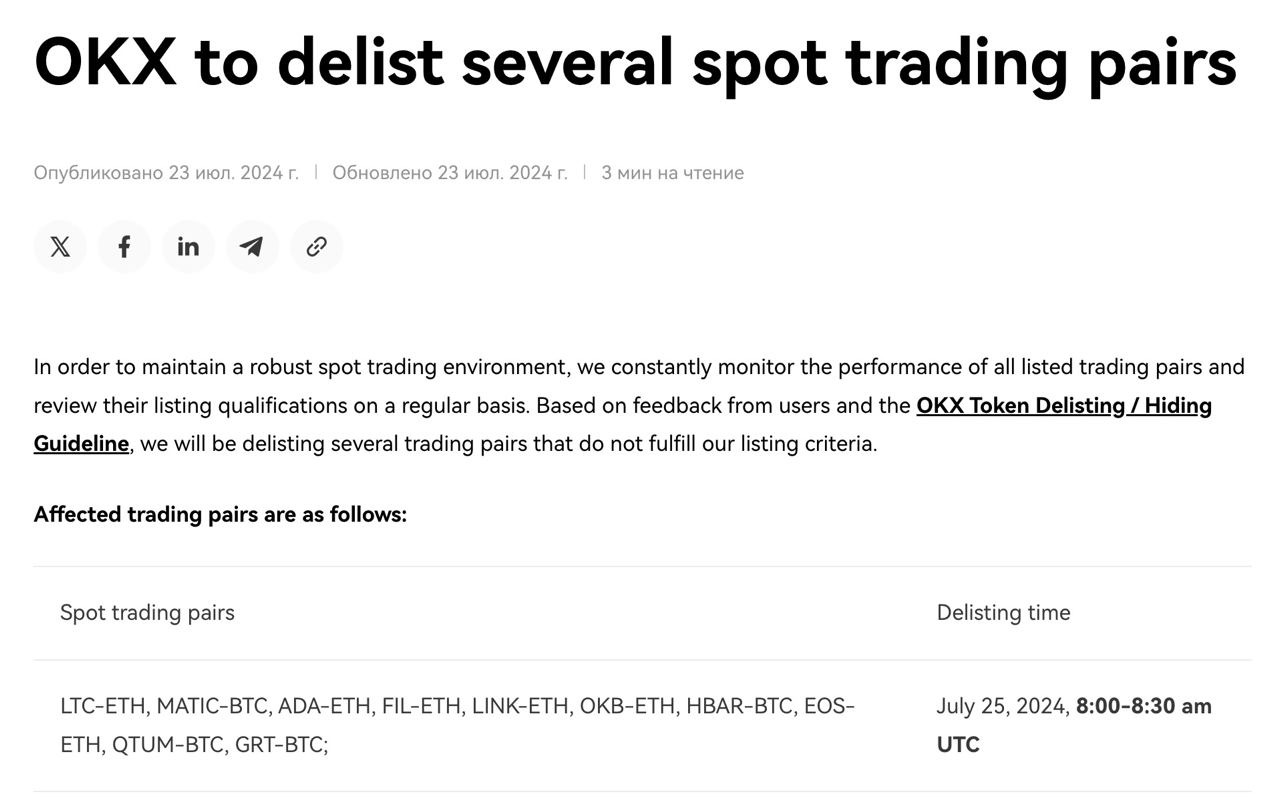1280x807 pixels.
Task: Click the "Обновлено 23 июл. 2024 г." date
Action: [x=449, y=173]
